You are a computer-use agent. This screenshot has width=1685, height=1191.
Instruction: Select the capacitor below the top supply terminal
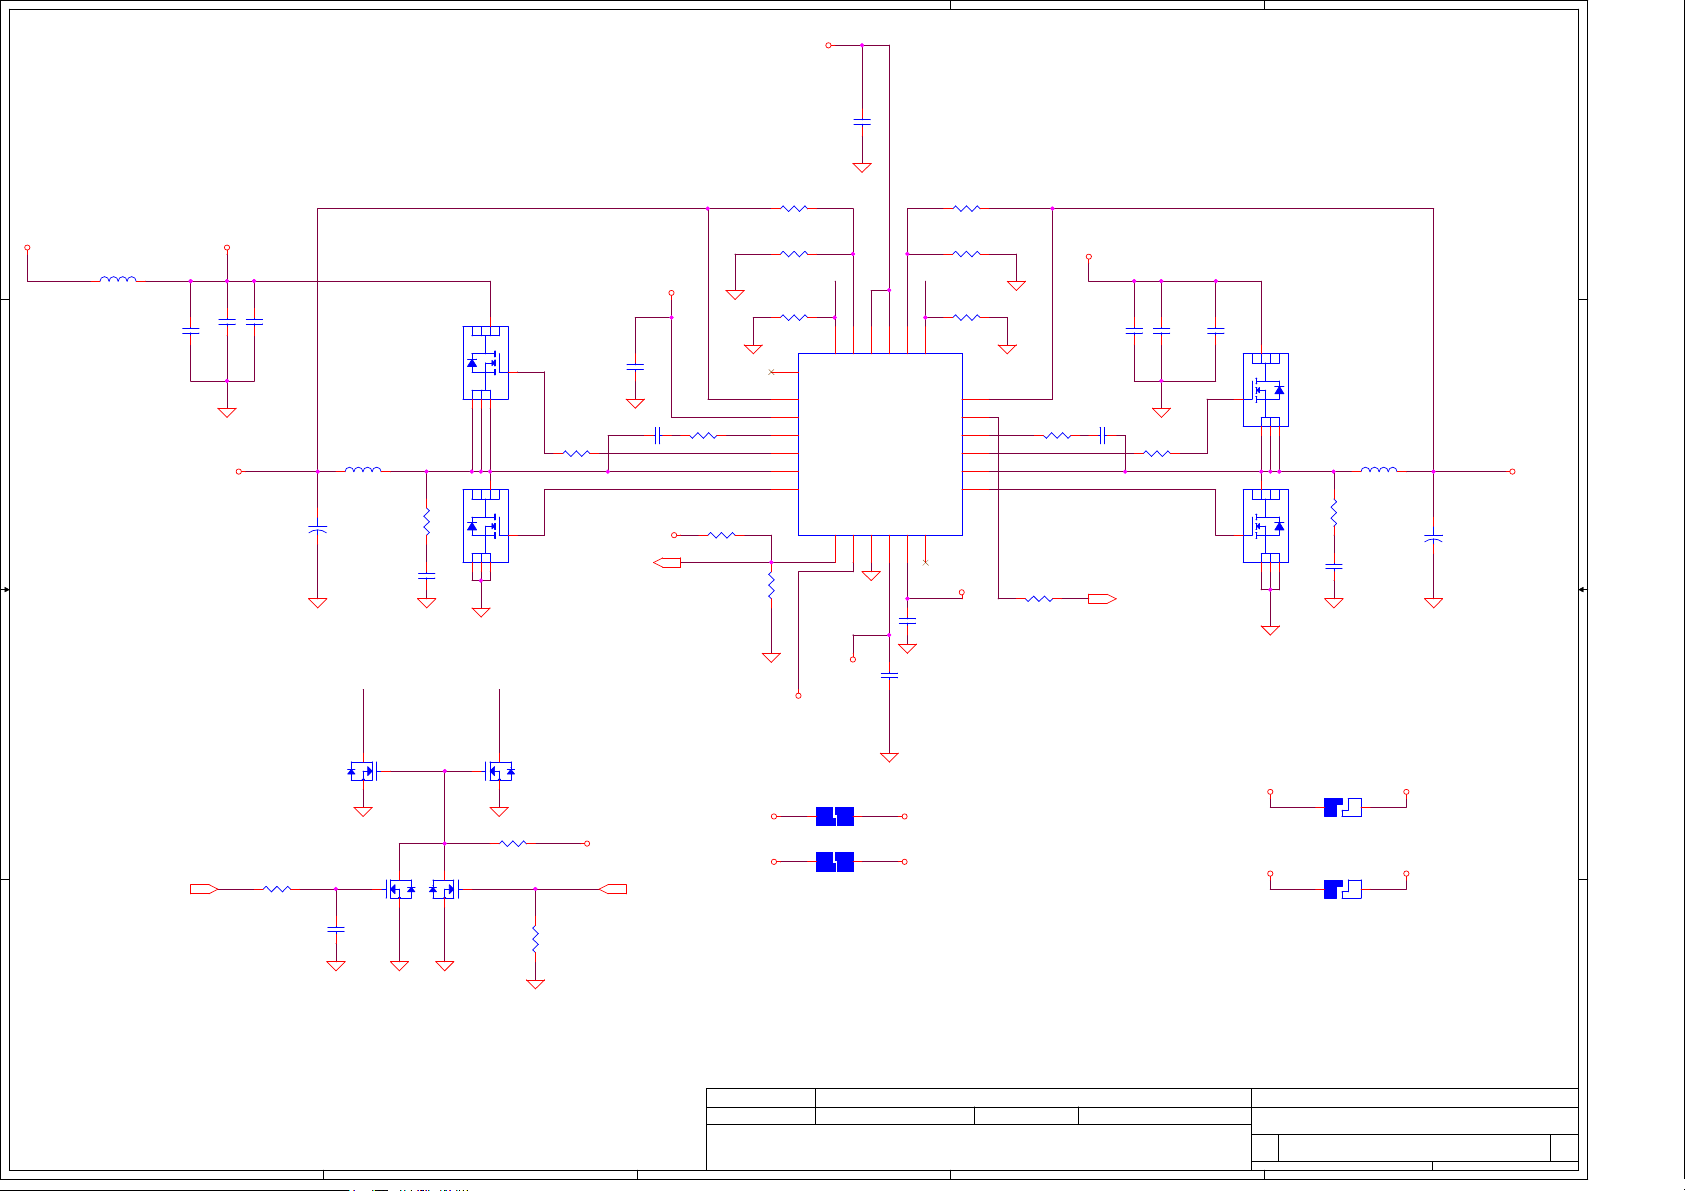(862, 122)
